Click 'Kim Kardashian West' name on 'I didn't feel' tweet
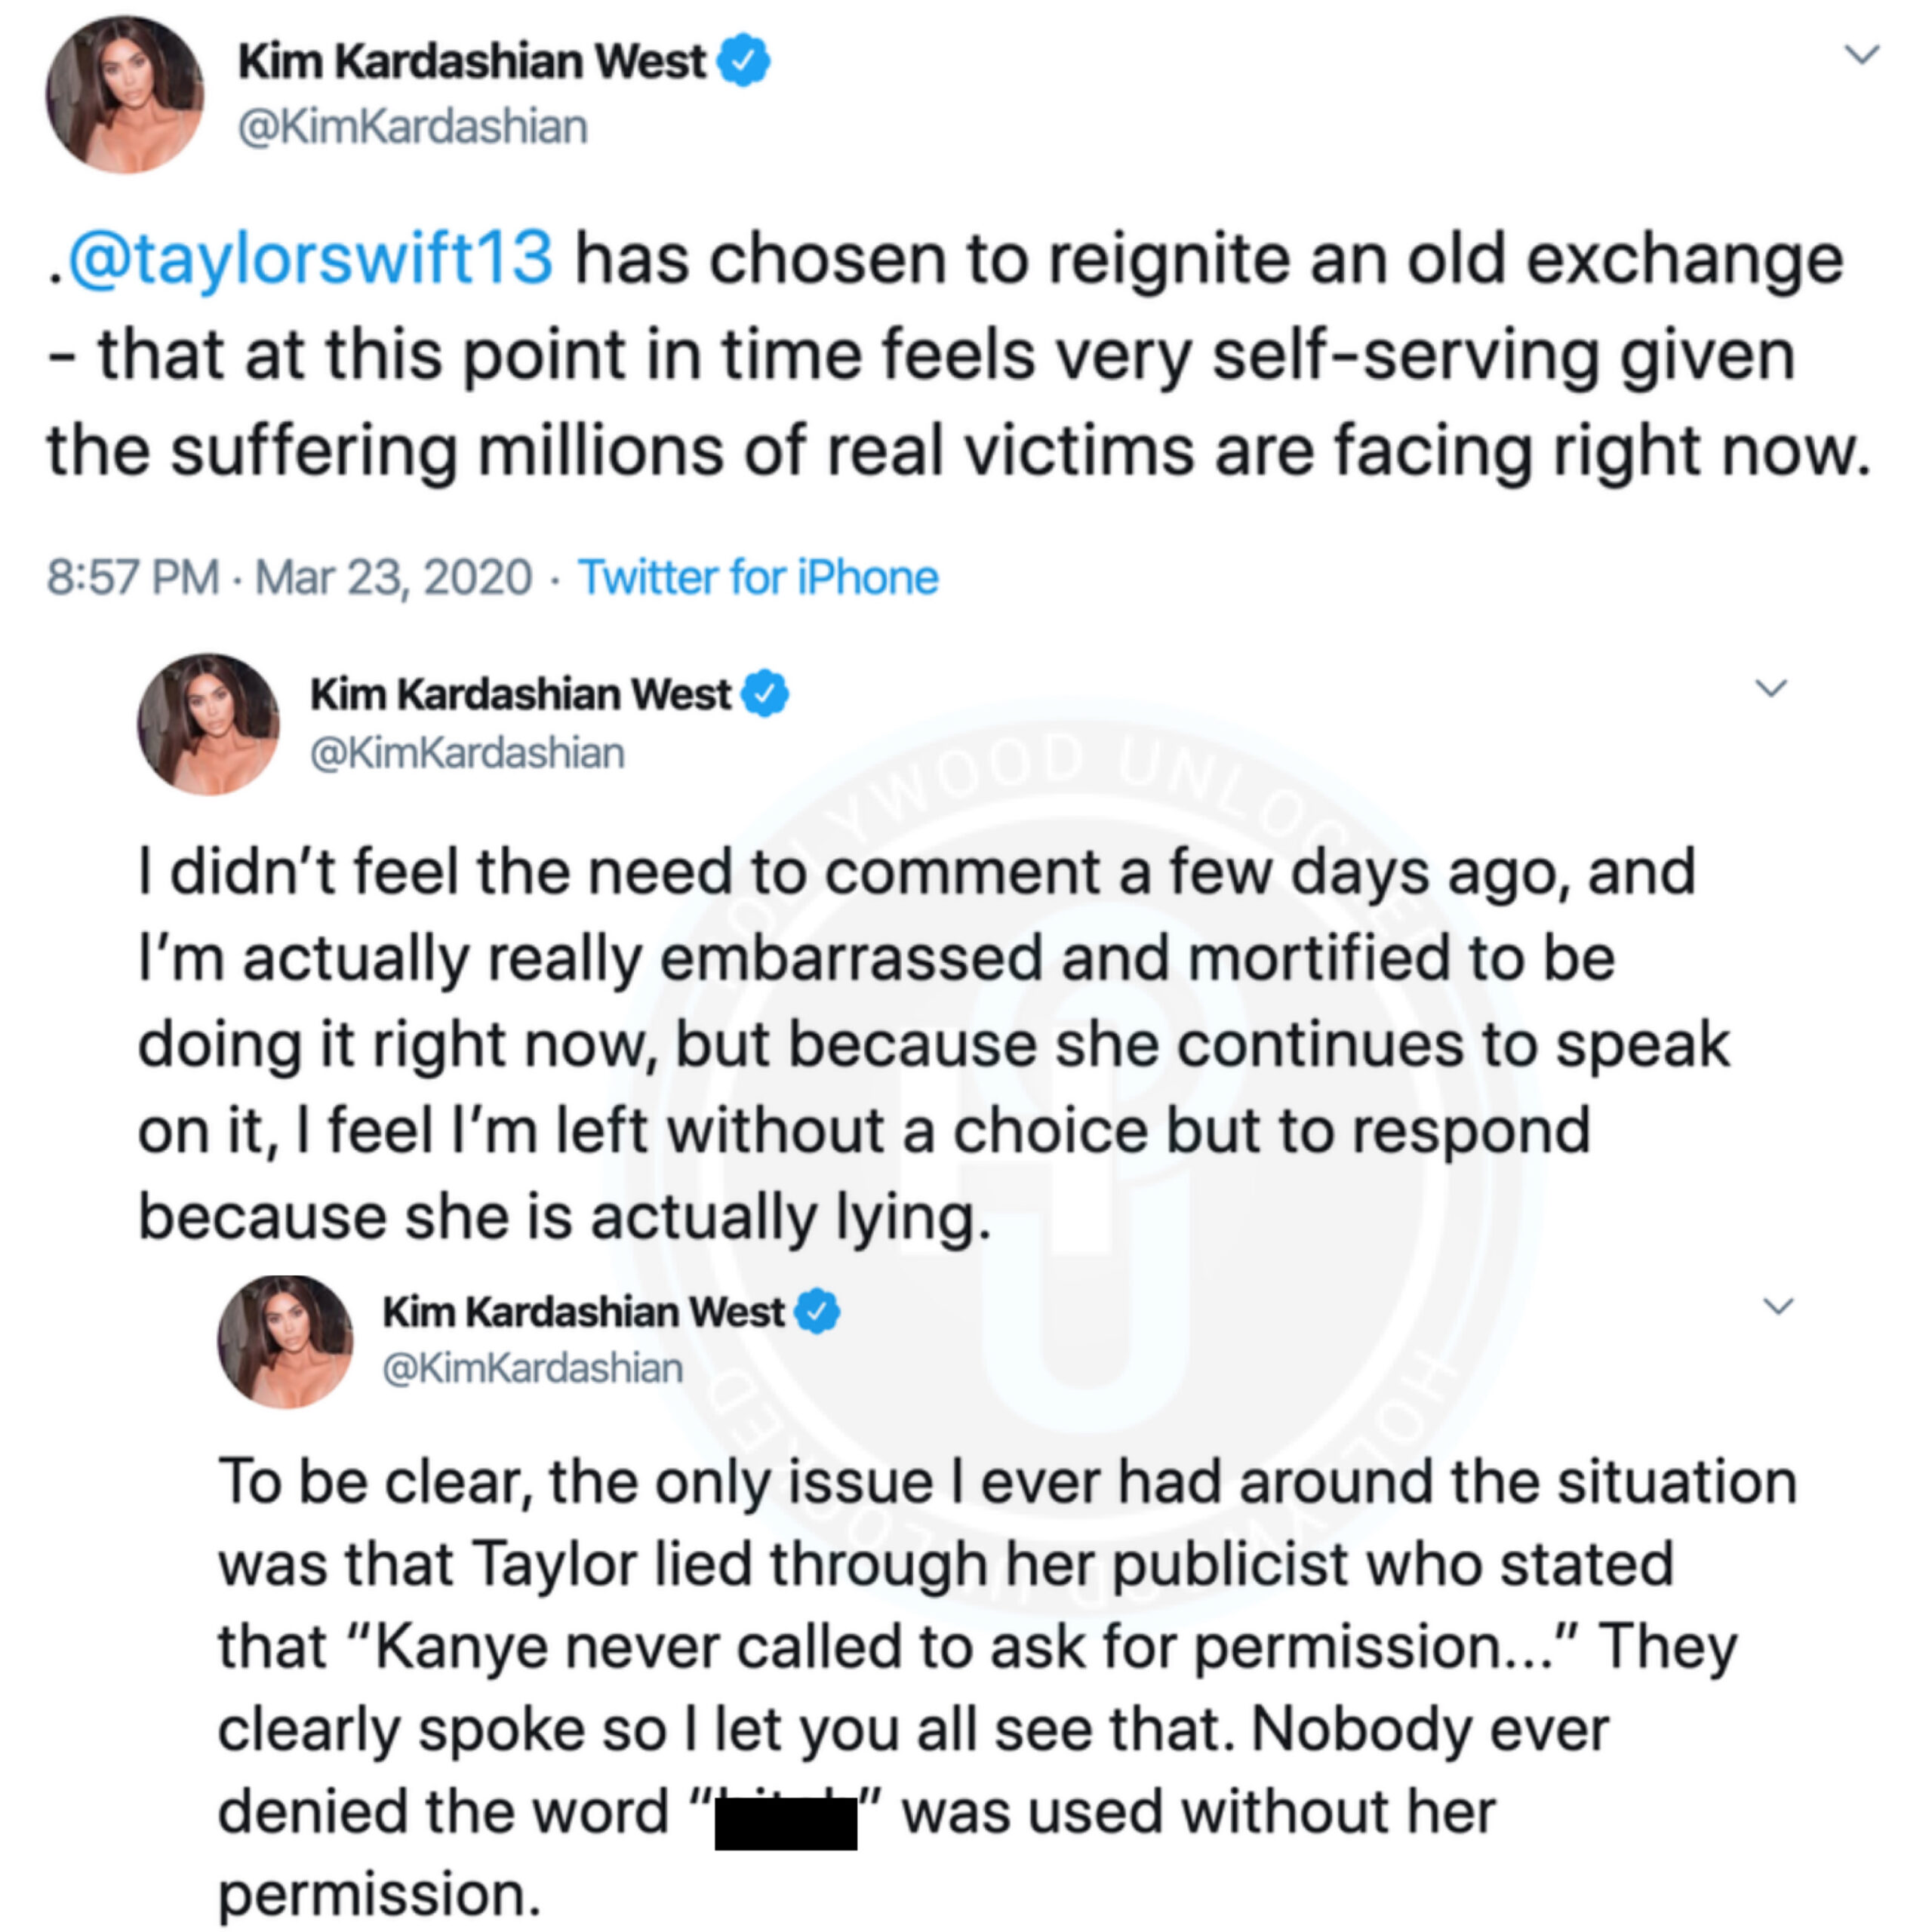The image size is (1932, 1932). [x=520, y=694]
